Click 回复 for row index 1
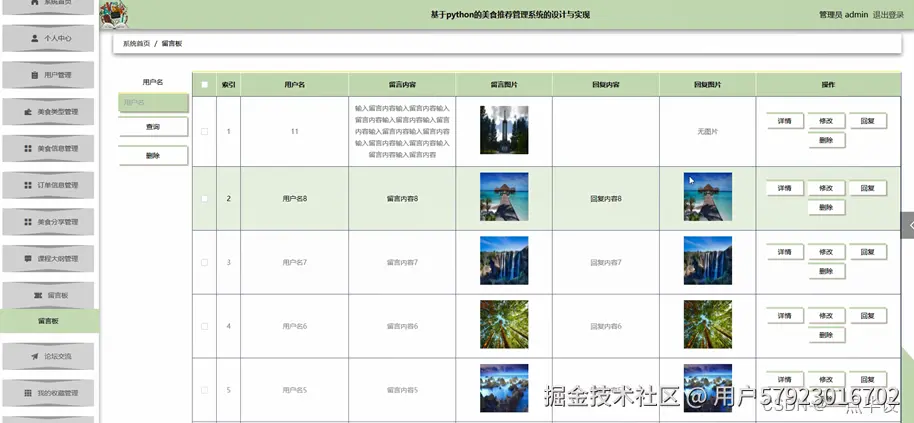Image resolution: width=914 pixels, height=423 pixels. coord(867,121)
